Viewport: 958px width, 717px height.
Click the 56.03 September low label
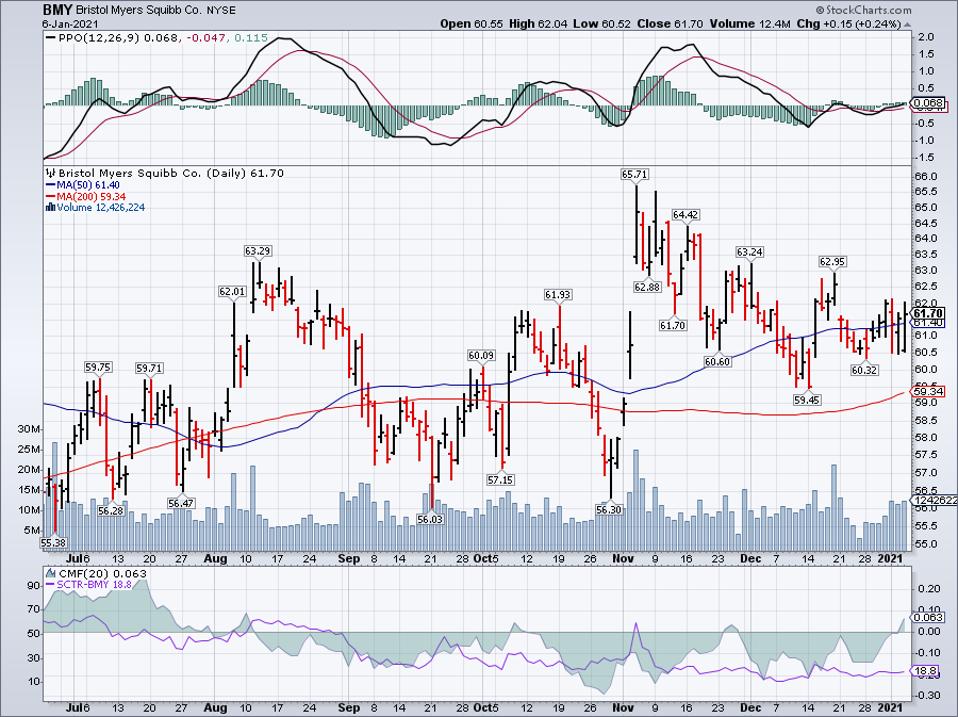[431, 519]
